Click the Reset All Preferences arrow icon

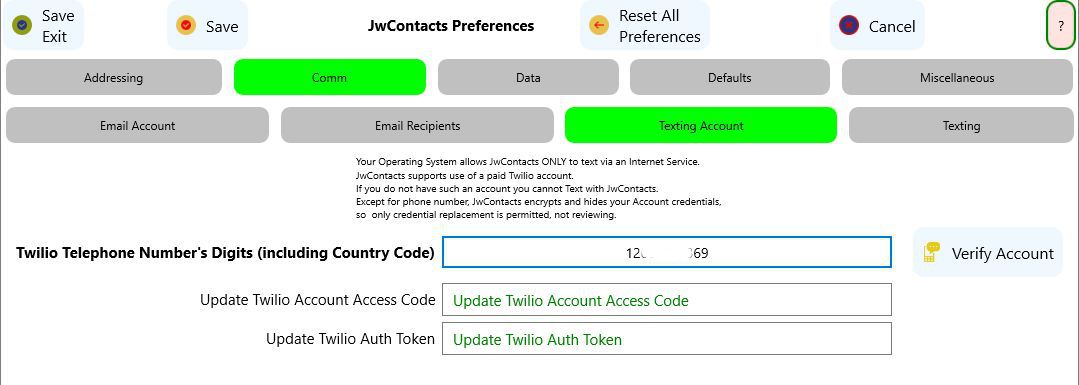599,25
